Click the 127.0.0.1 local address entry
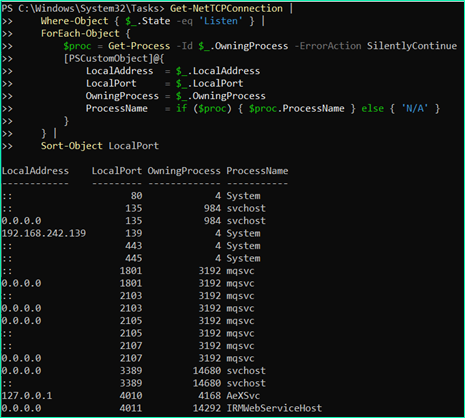465x418 pixels. point(27,396)
